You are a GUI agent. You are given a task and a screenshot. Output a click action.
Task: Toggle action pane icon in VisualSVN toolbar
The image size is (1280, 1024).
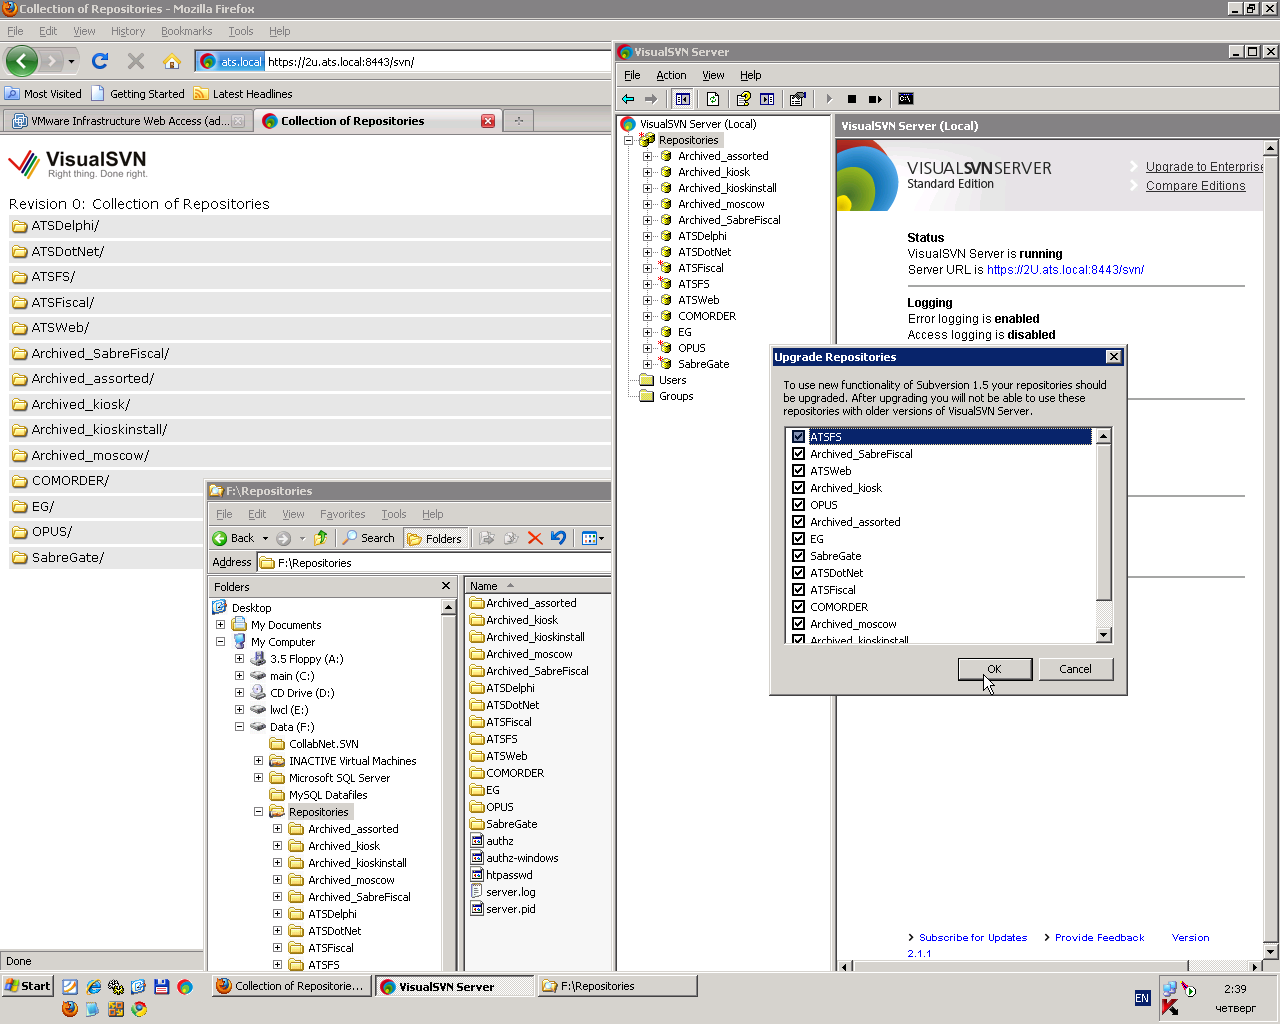[767, 99]
